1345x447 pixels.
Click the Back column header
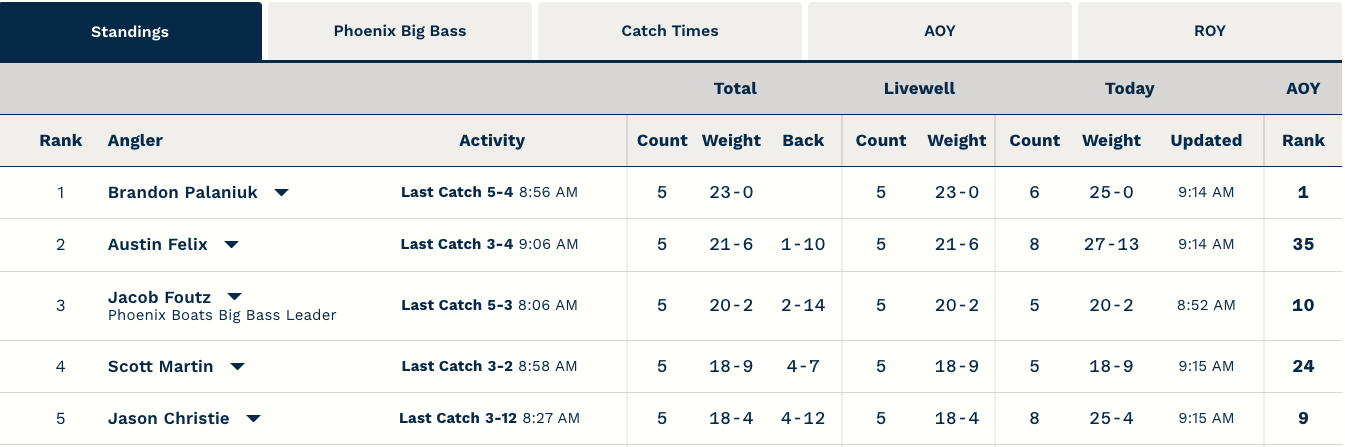click(803, 141)
